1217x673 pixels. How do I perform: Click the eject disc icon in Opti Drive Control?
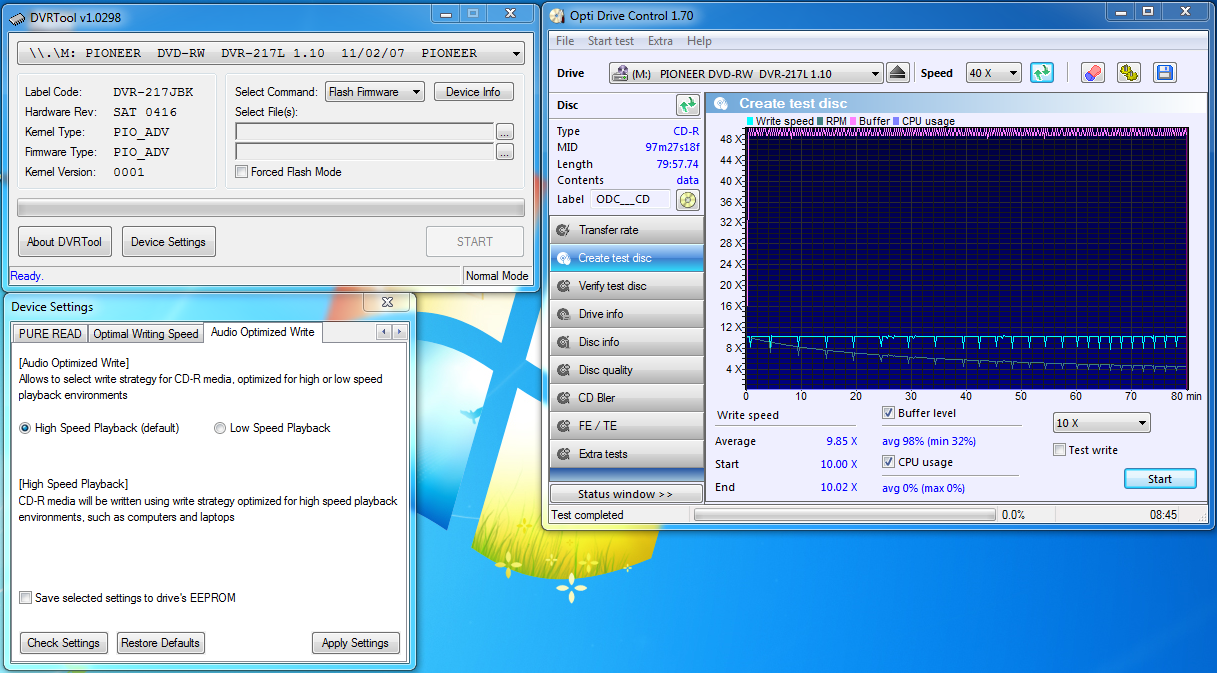tap(897, 73)
